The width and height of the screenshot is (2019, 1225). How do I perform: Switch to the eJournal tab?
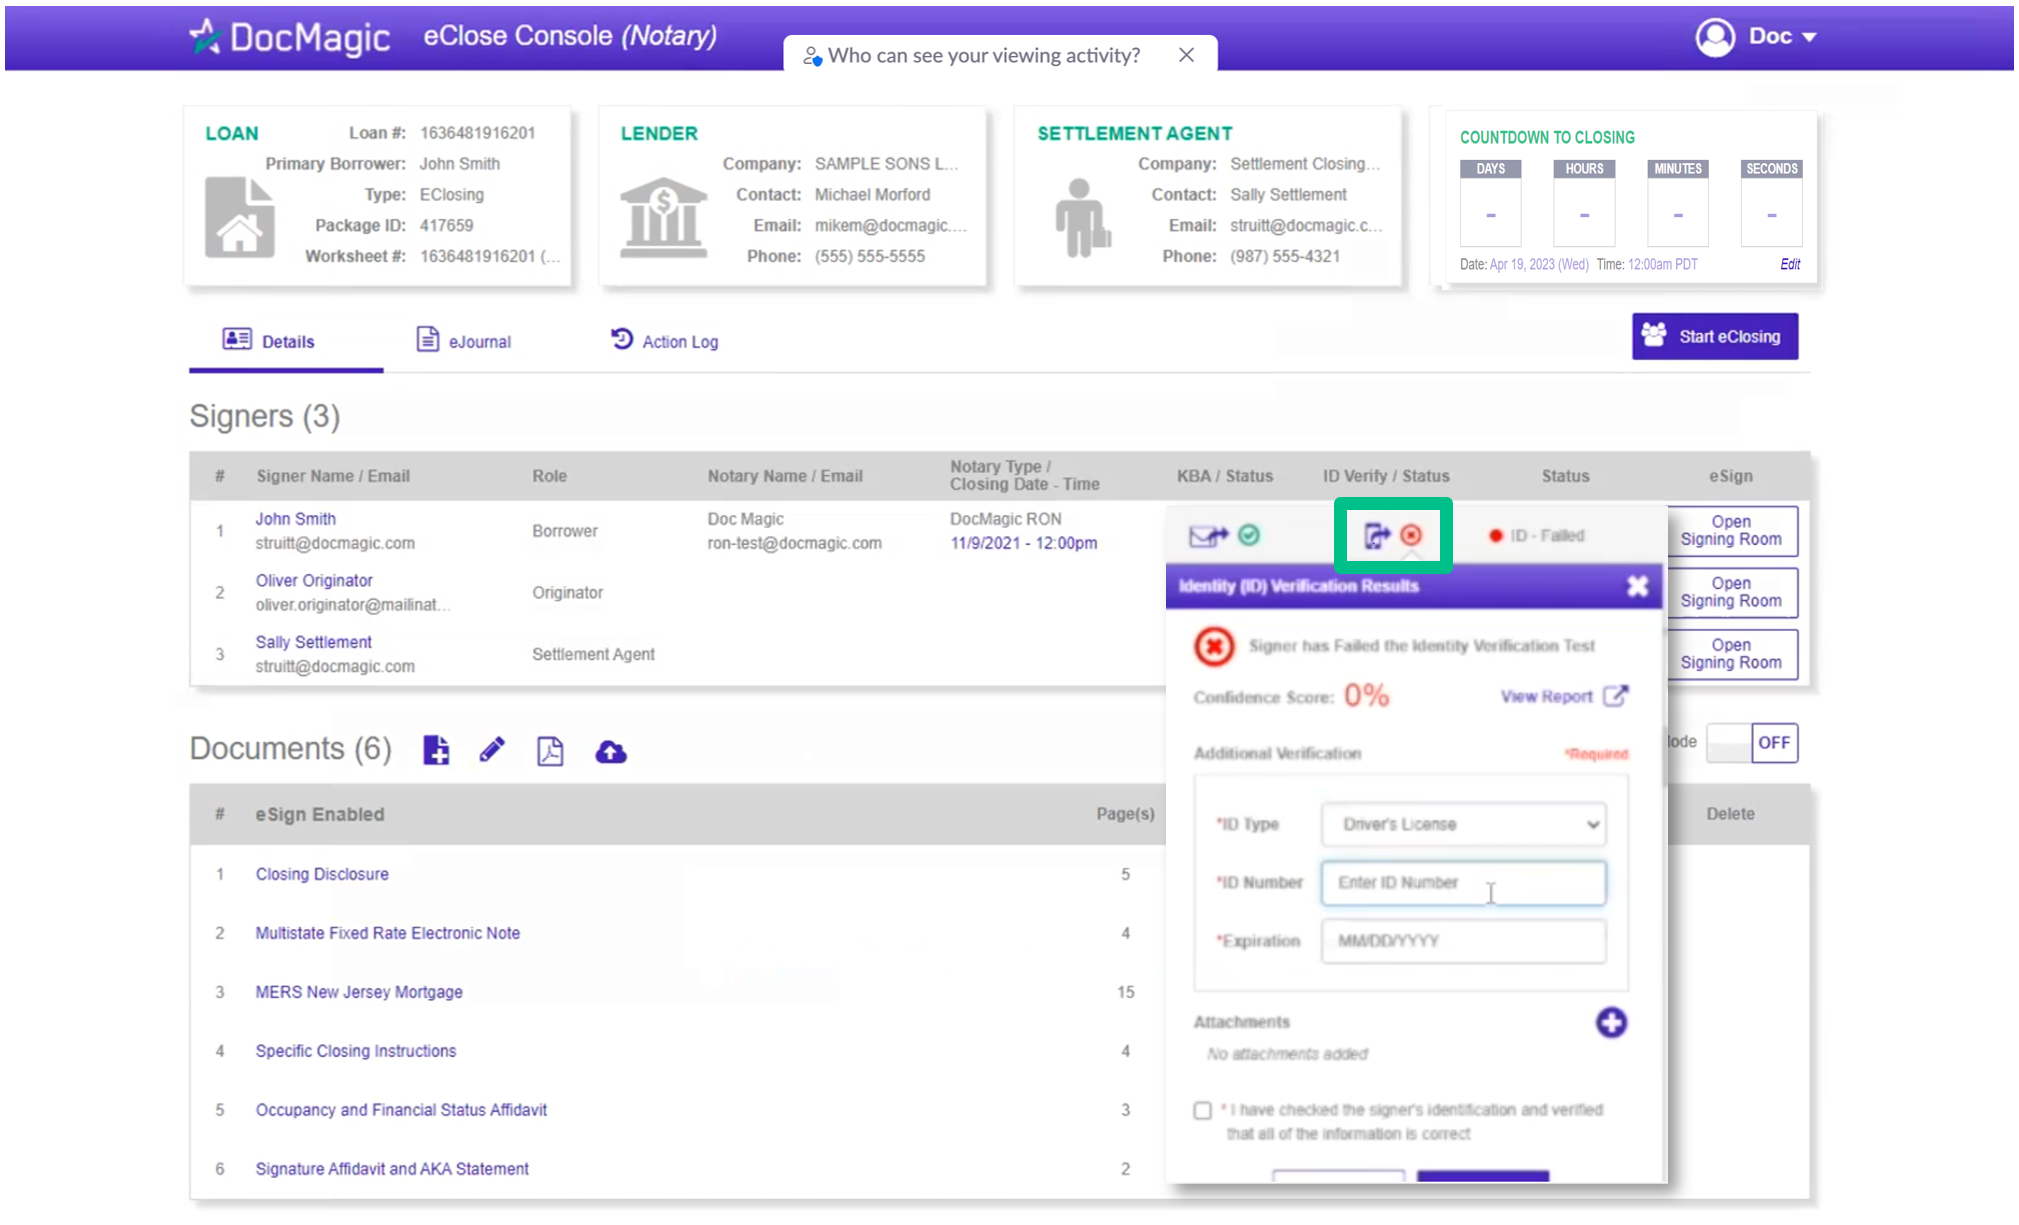pos(463,341)
